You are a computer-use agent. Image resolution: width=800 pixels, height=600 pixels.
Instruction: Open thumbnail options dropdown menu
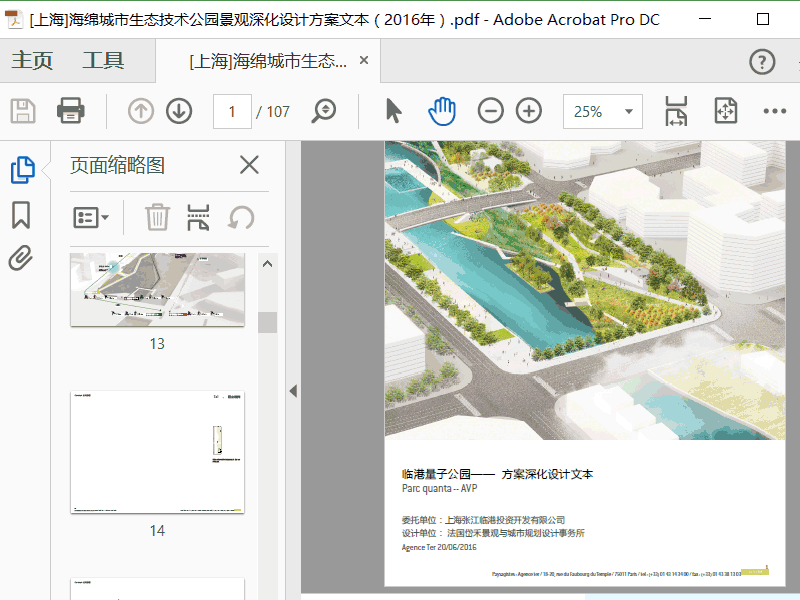pos(91,218)
